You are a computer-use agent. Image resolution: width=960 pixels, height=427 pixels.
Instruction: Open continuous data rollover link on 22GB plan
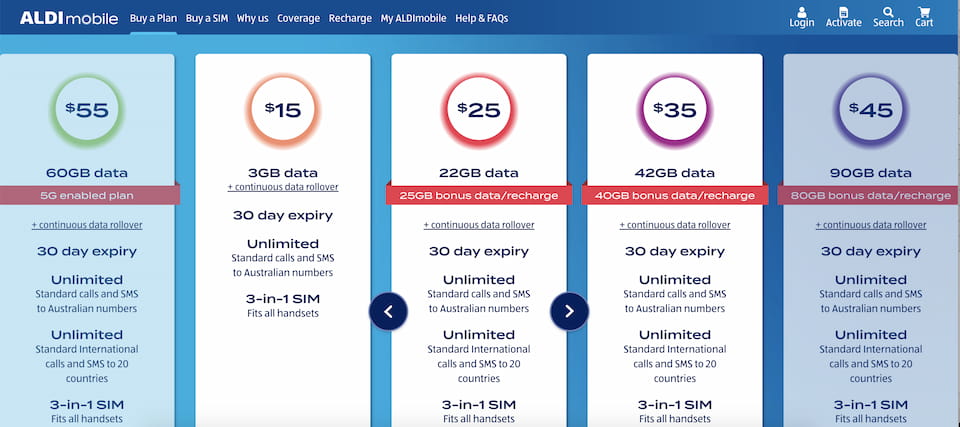coord(479,225)
